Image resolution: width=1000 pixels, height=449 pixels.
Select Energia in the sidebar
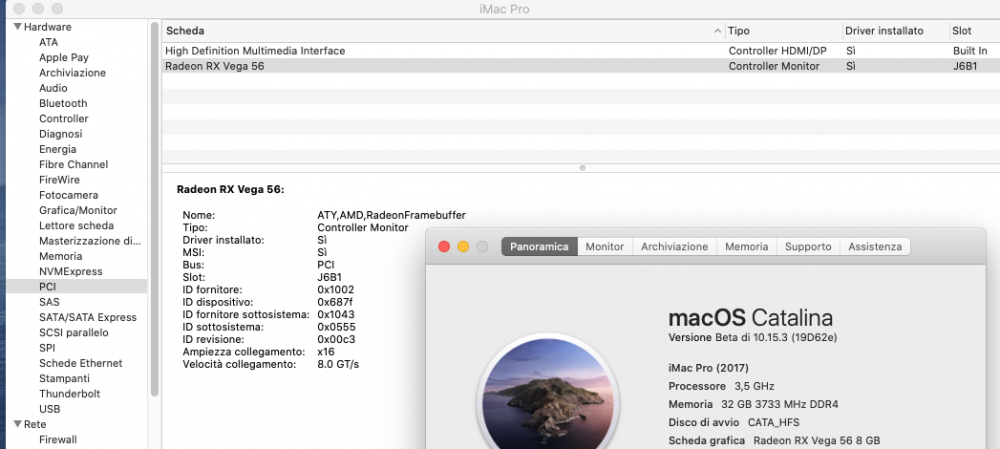(57, 149)
